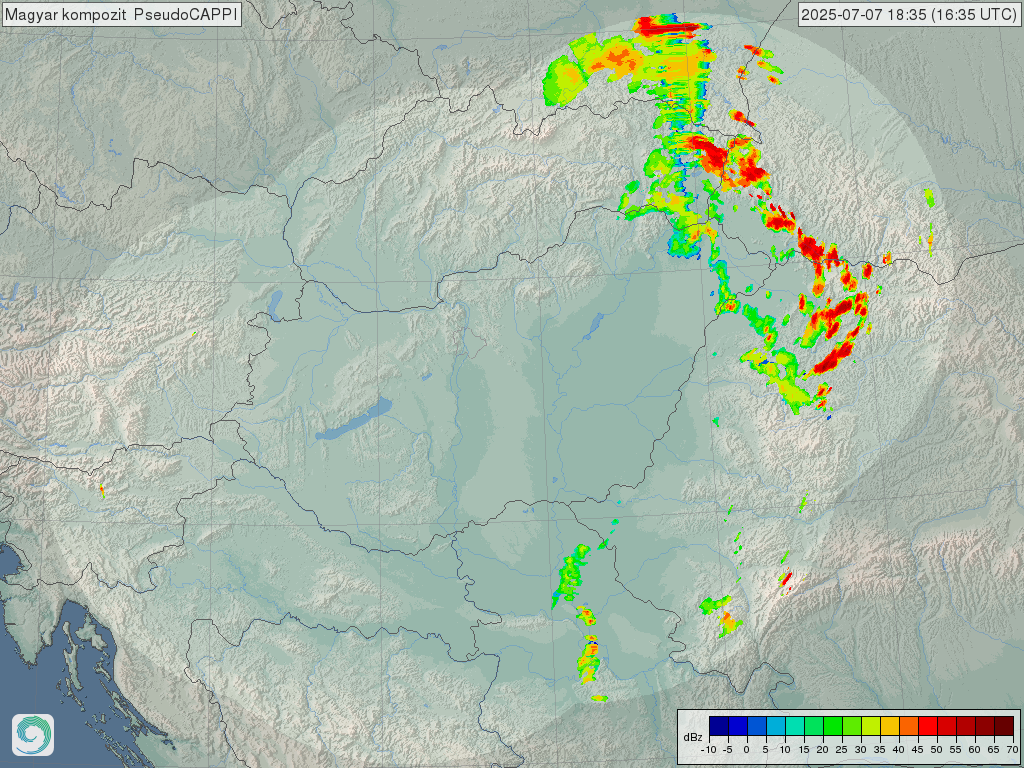
Task: Click the teal spiral weather service logo
Action: (33, 735)
